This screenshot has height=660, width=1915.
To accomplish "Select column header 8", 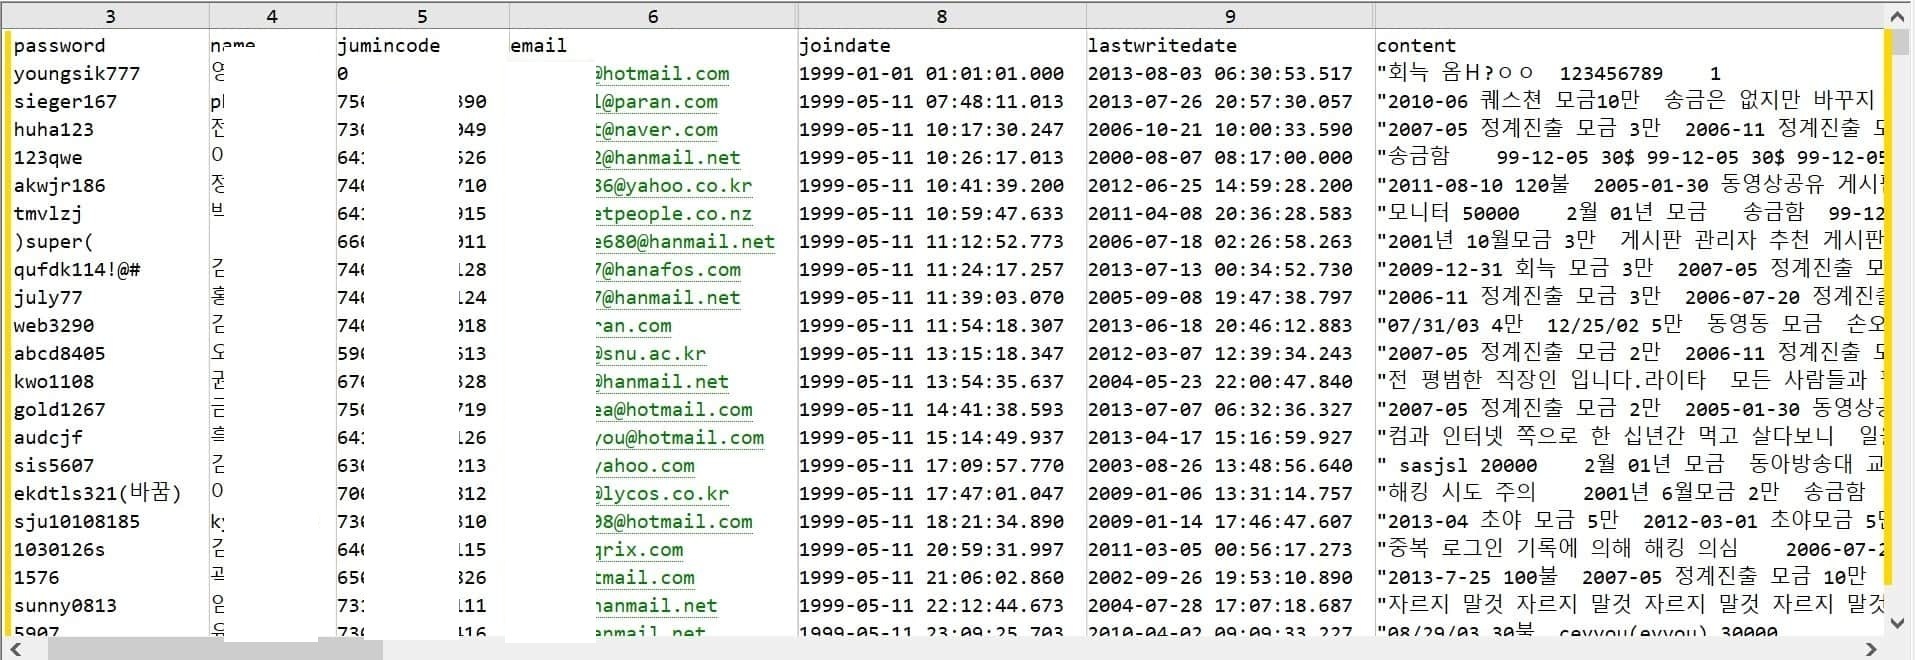I will coord(941,16).
